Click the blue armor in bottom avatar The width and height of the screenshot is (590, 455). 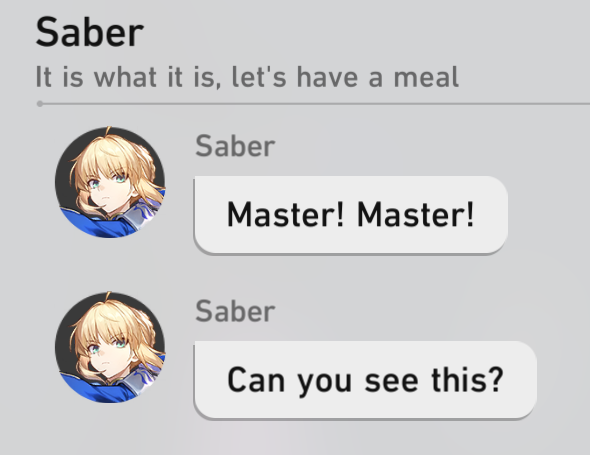[x=94, y=390]
